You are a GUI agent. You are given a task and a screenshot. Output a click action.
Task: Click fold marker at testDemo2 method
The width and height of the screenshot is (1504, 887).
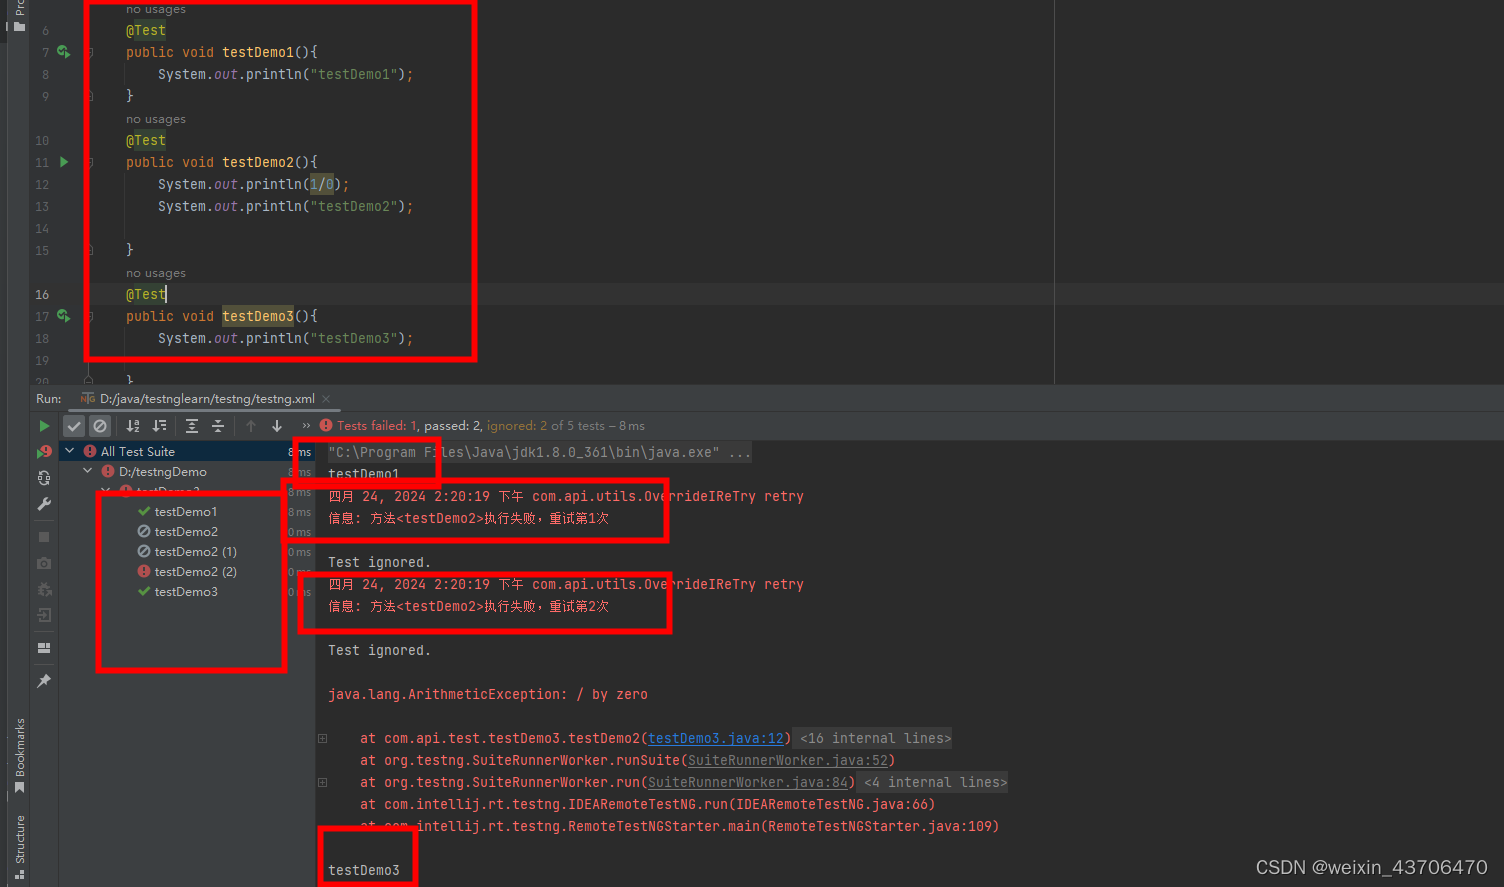click(89, 161)
